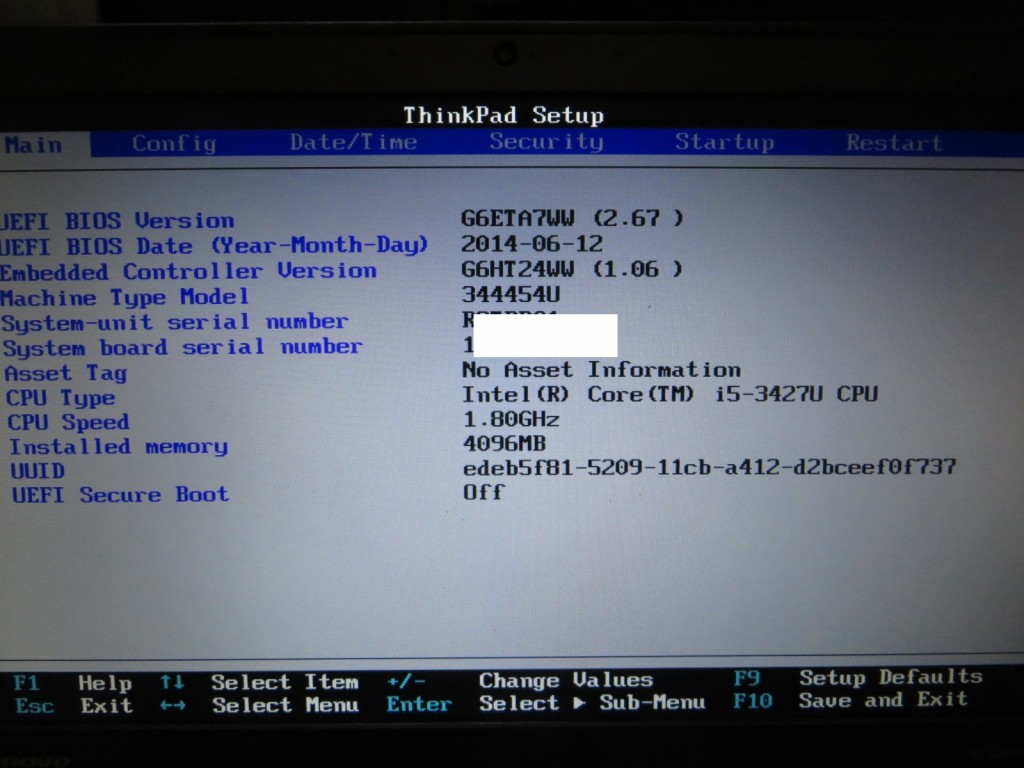The image size is (1024, 768).
Task: Click the up-down arrows icon
Action: [x=172, y=682]
